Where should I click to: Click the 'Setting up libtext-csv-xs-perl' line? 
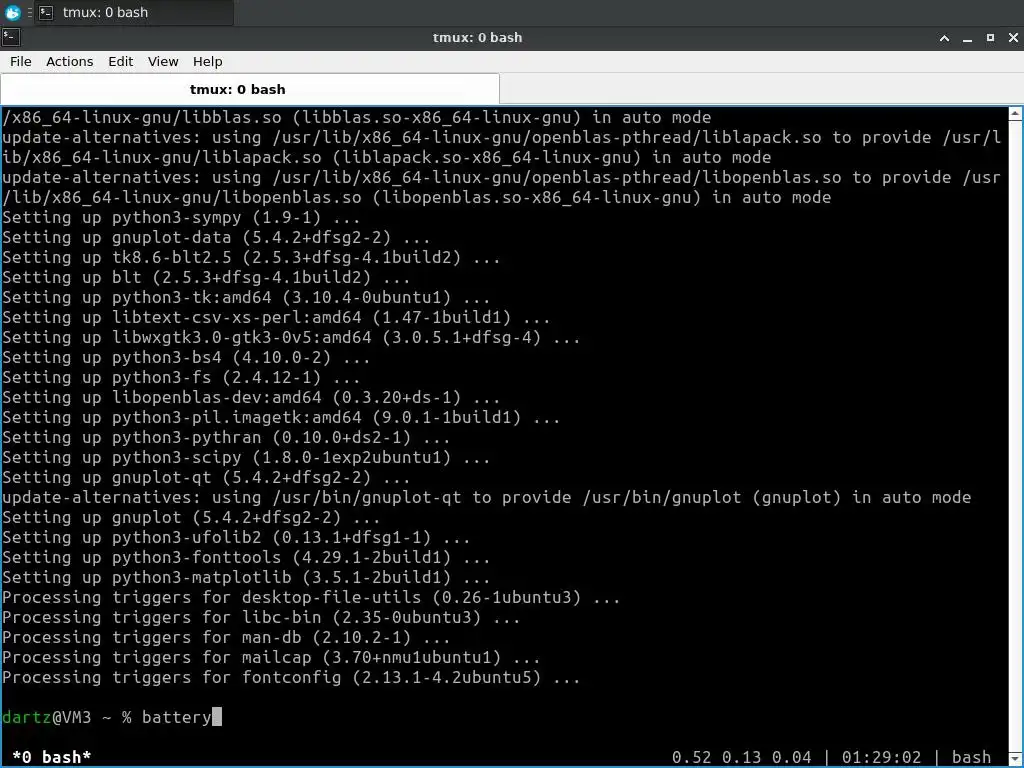pyautogui.click(x=276, y=317)
